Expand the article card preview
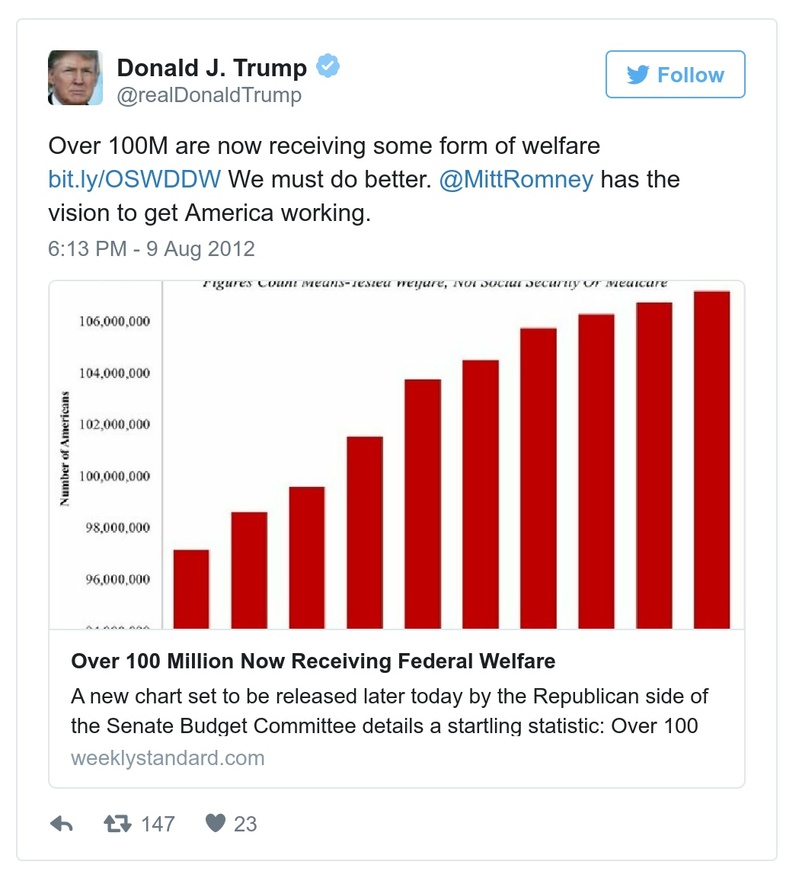799x884 pixels. [400, 700]
